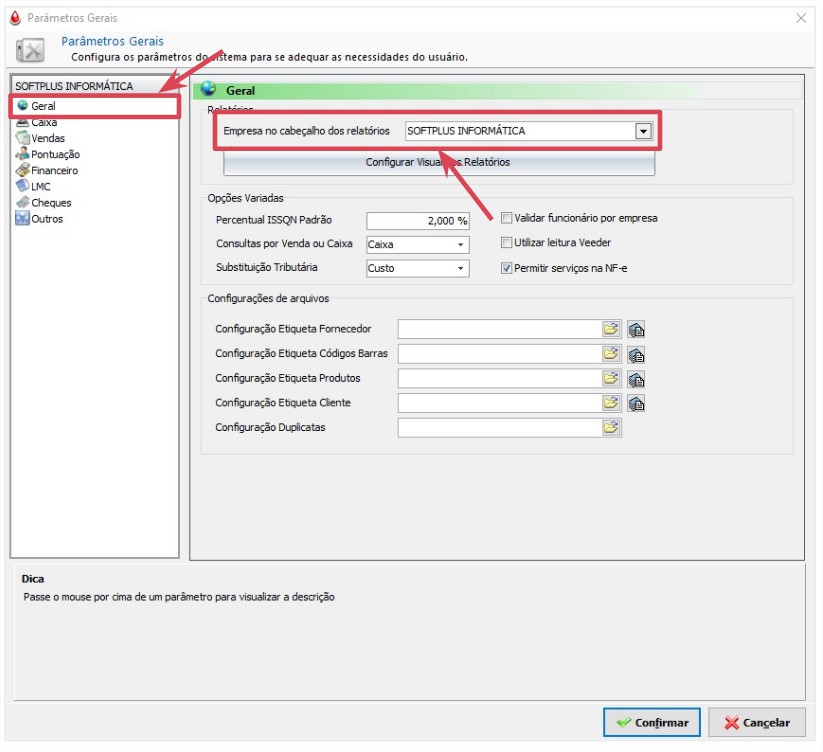This screenshot has width=823, height=752.
Task: Click the Parâmetros Gerais tools header icon
Action: click(30, 50)
